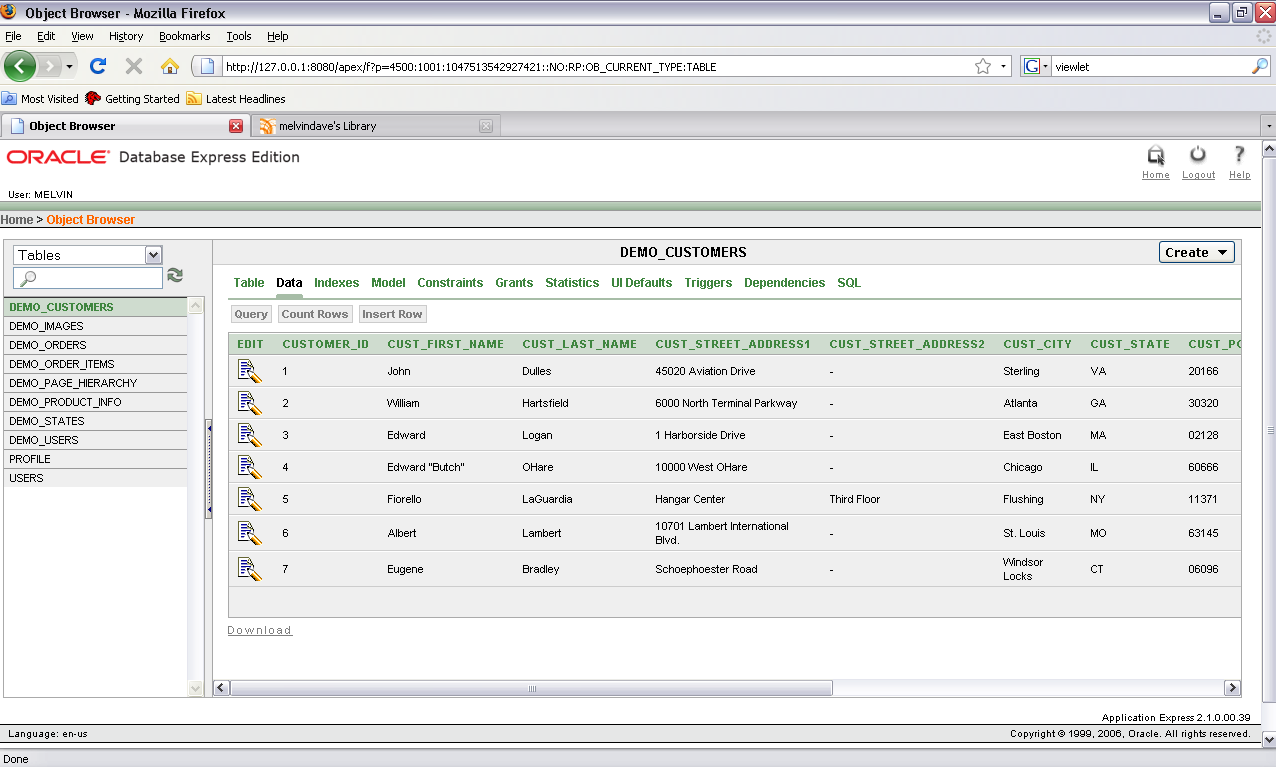Click the edit icon for customer John

coord(249,371)
